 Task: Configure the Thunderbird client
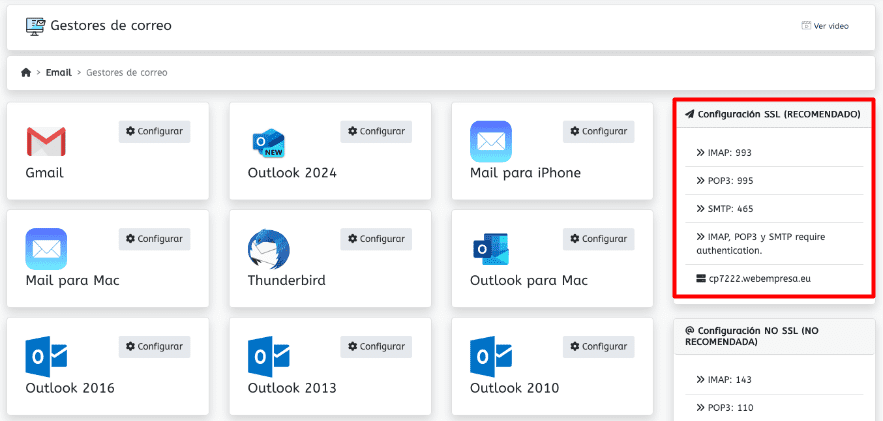point(376,239)
